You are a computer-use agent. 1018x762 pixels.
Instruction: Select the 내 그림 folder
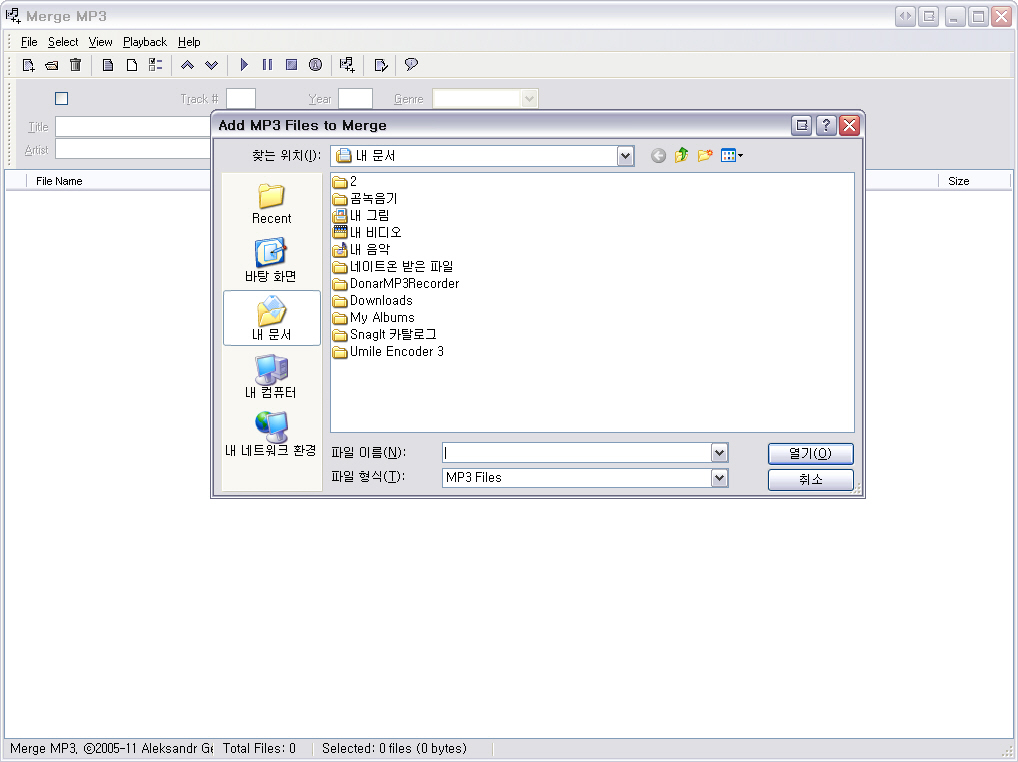pos(361,215)
